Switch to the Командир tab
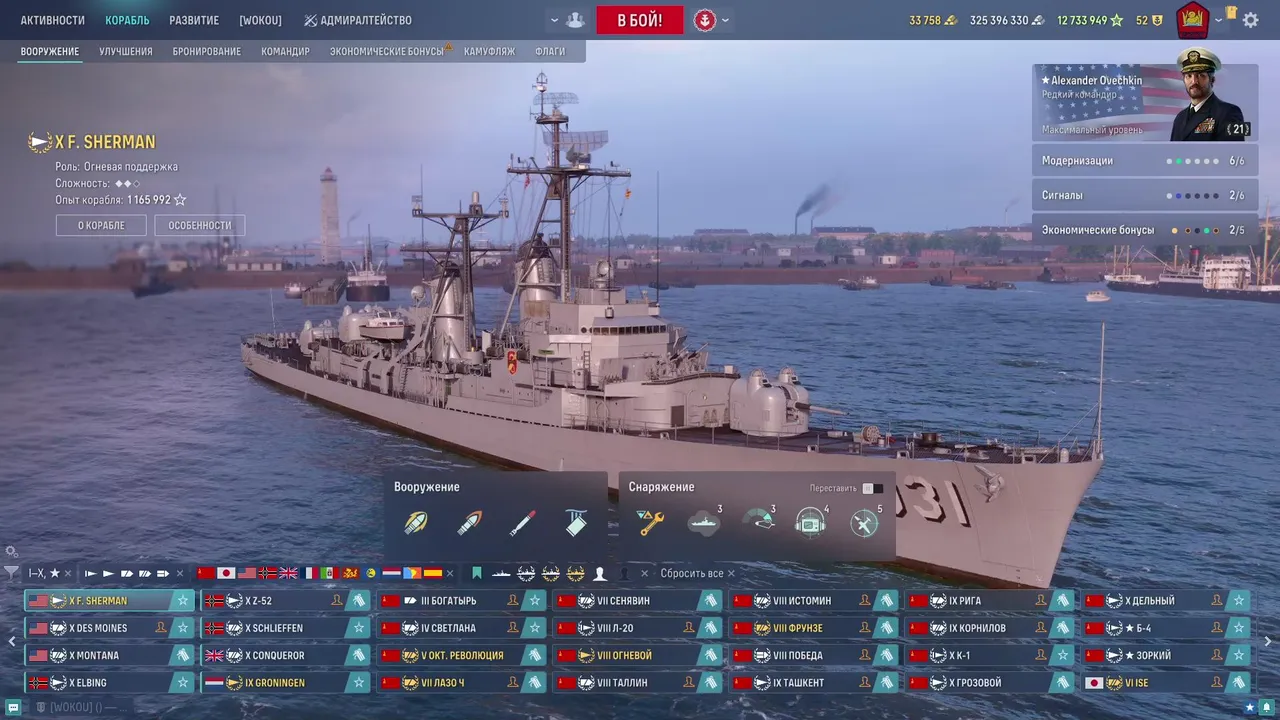Screen dimensions: 1280x720 click(285, 52)
